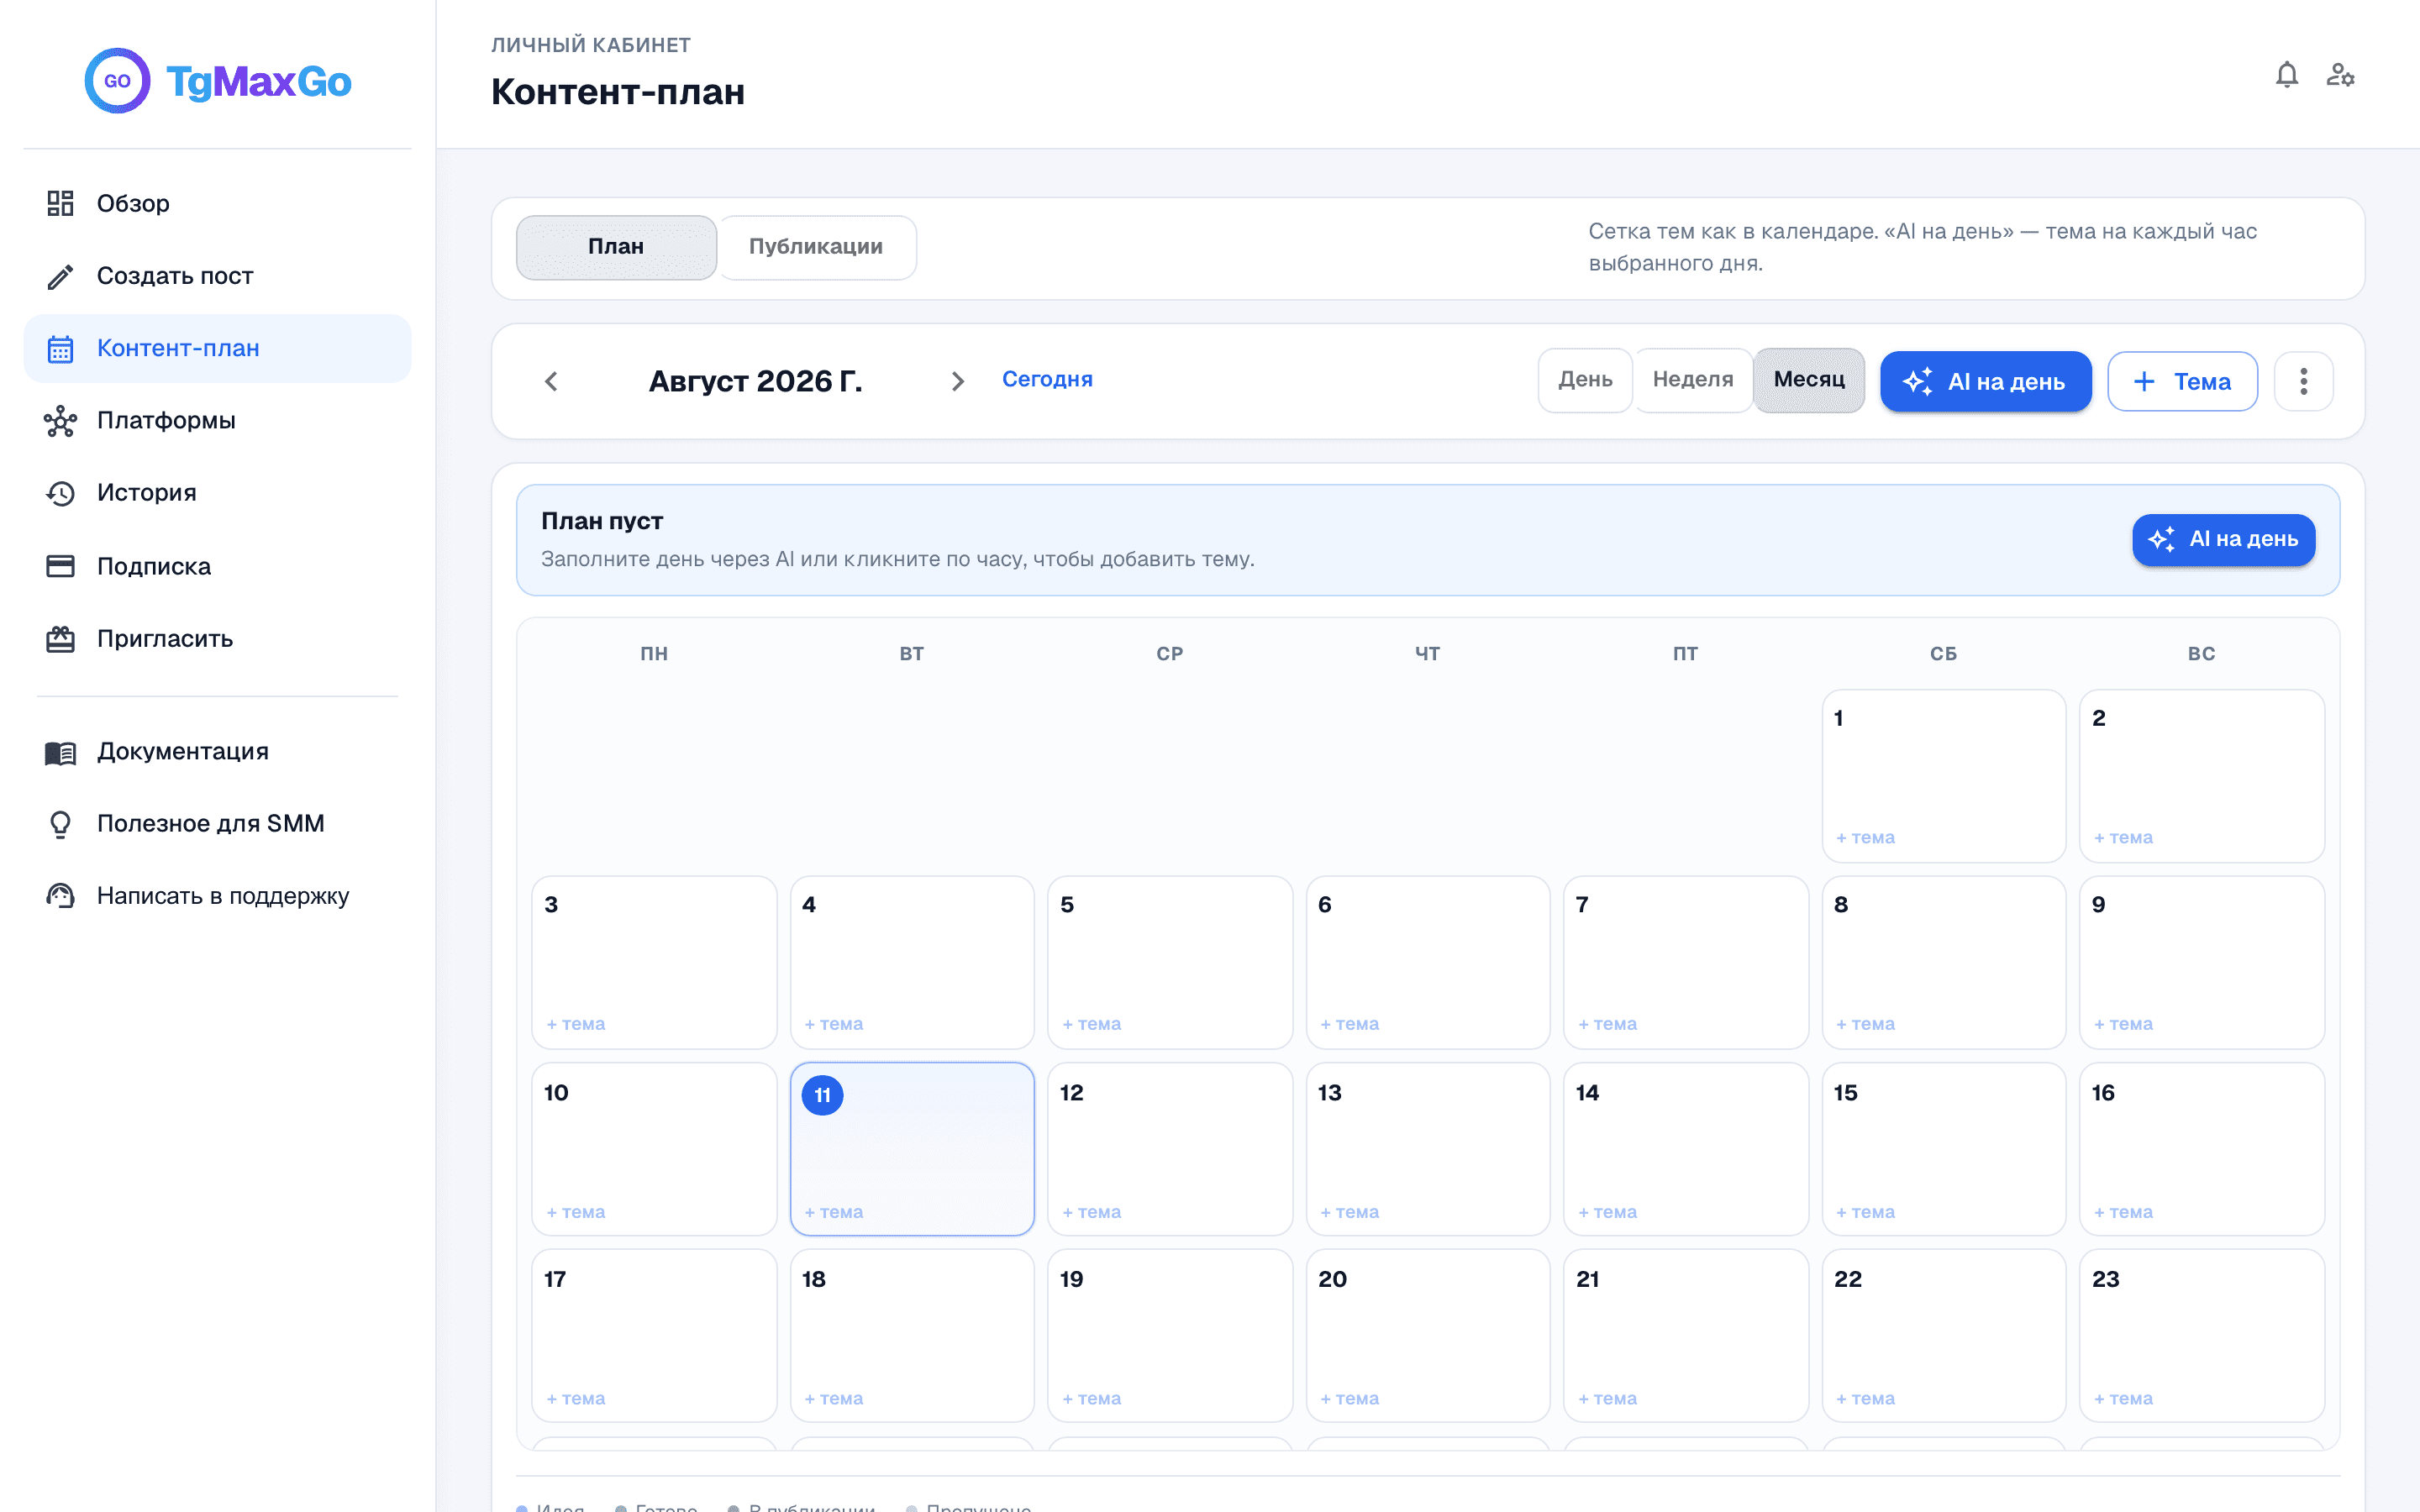
Task: Go to next month with right chevron
Action: 957,381
